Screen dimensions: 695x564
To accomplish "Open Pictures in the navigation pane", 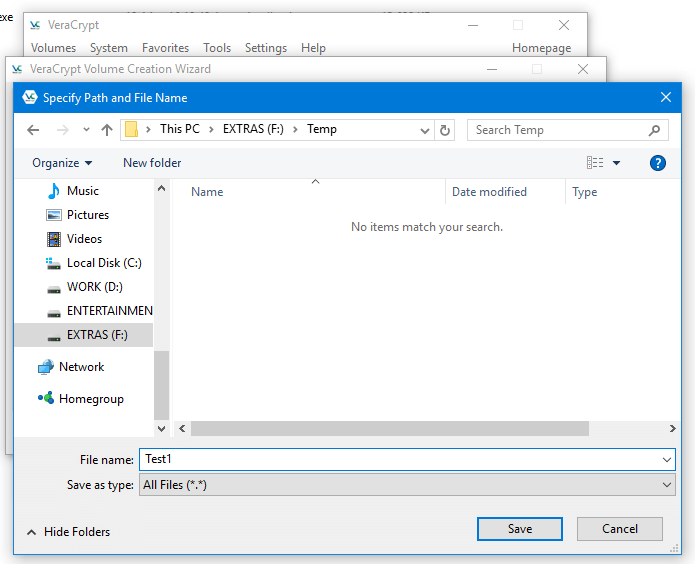I will (88, 215).
